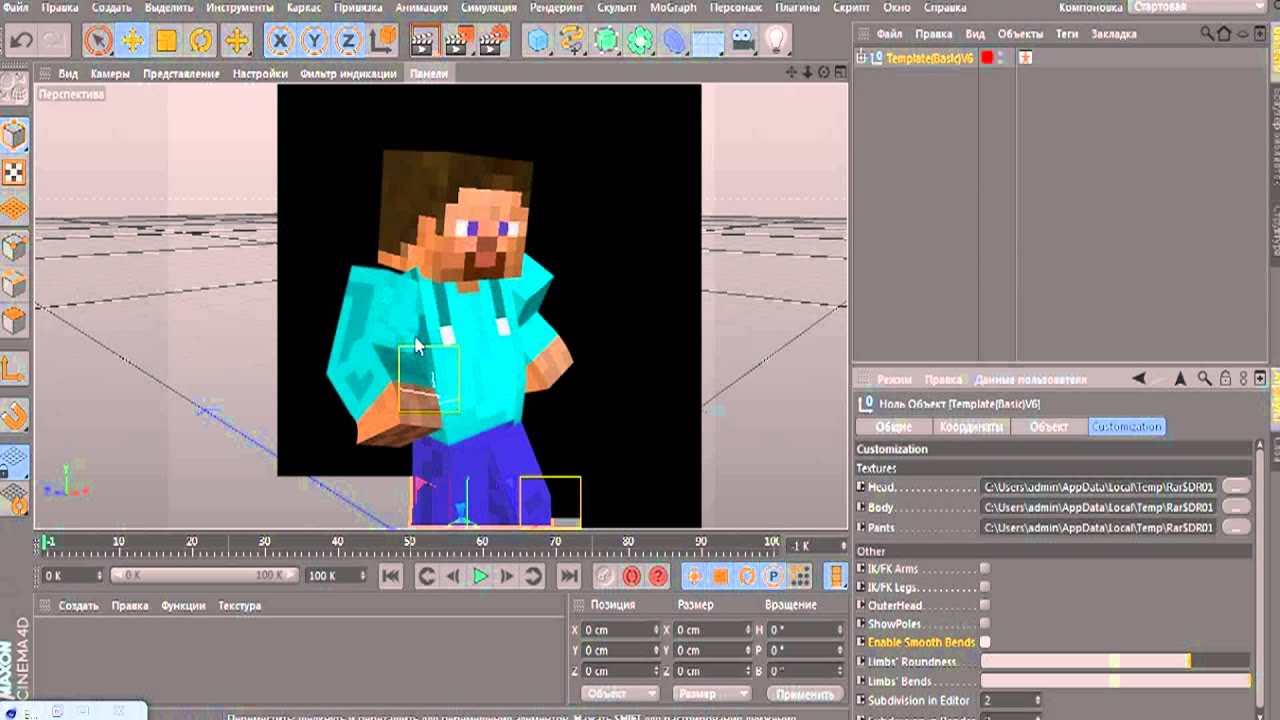Switch to the Customization tab
The width and height of the screenshot is (1280, 720).
coord(1127,427)
